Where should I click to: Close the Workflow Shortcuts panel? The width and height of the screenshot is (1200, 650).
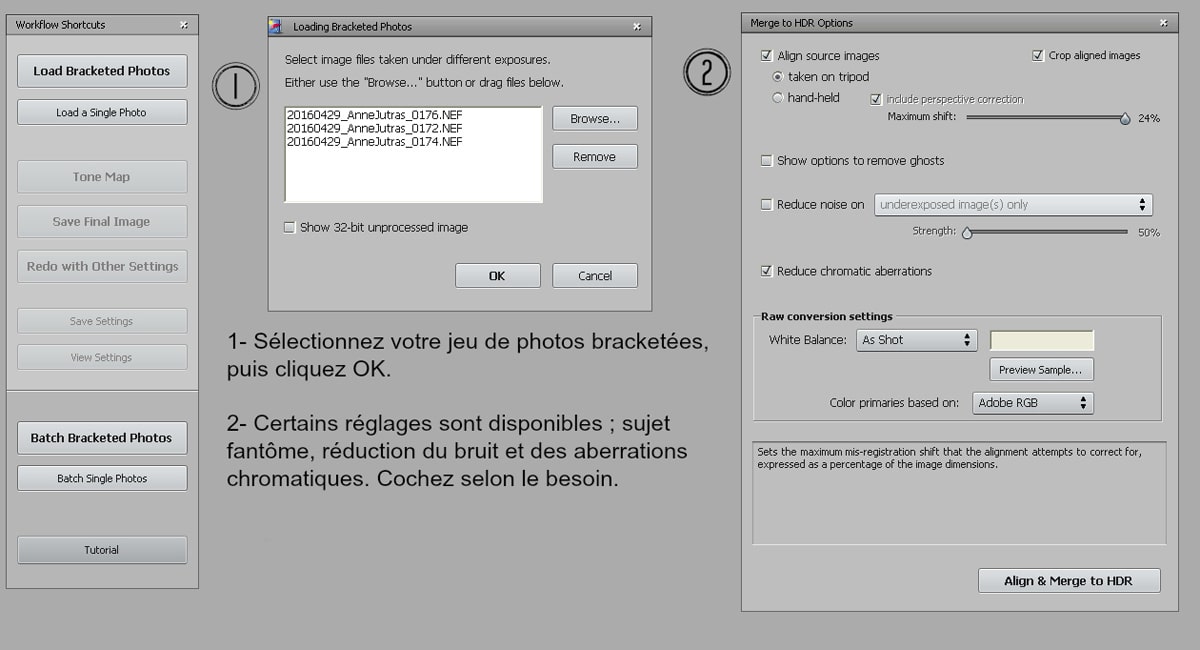click(183, 25)
